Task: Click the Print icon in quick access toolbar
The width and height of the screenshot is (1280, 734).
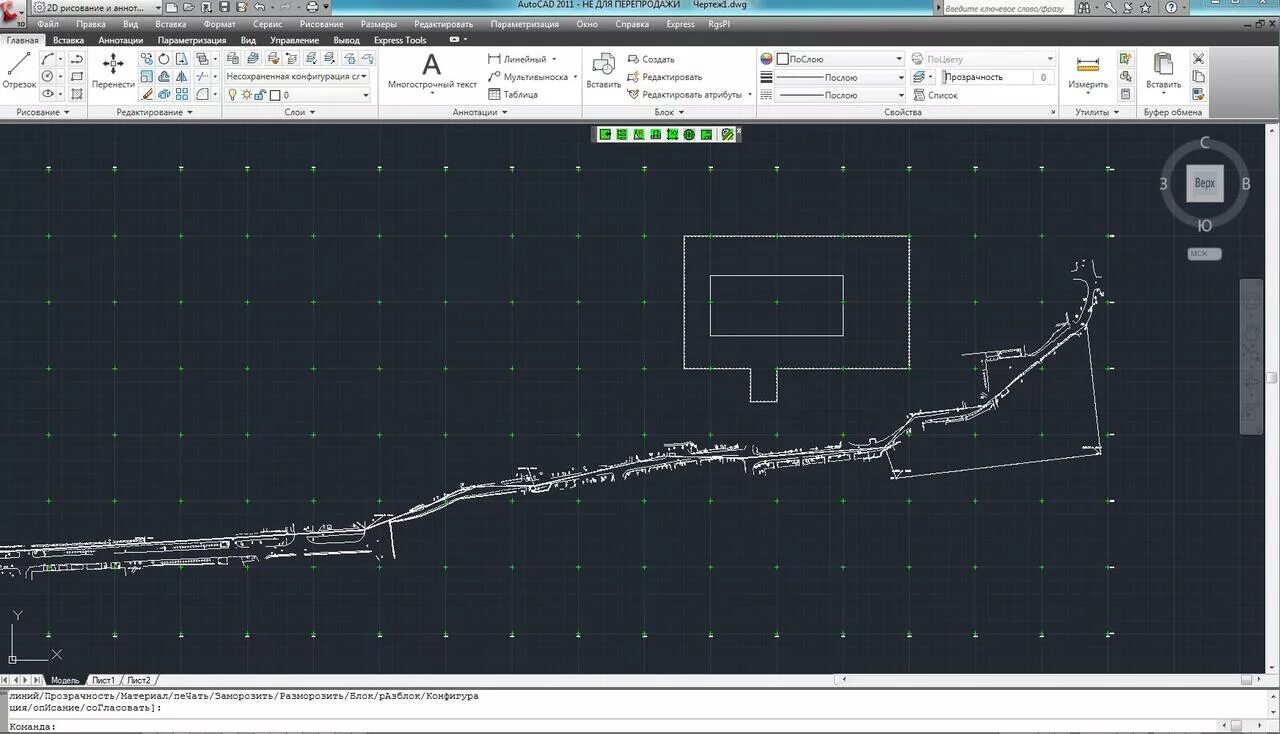Action: [x=312, y=7]
